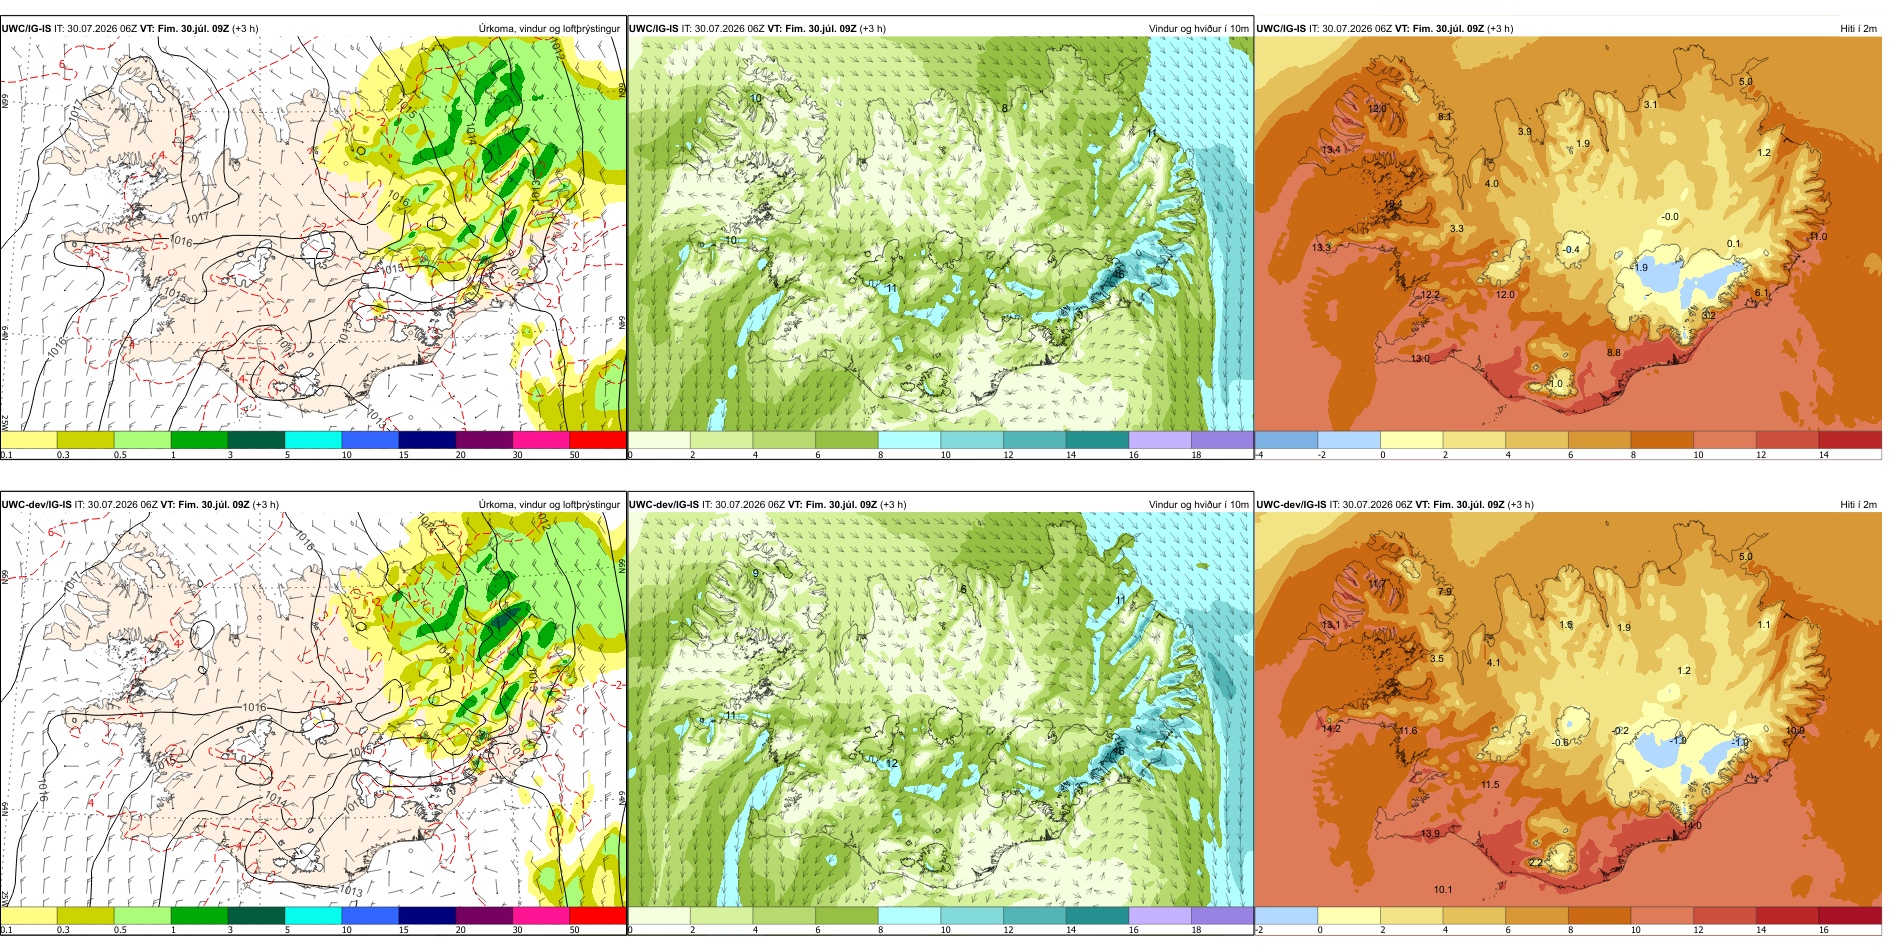Open the top UWC/IG-IS precipitation map

[x=313, y=234]
